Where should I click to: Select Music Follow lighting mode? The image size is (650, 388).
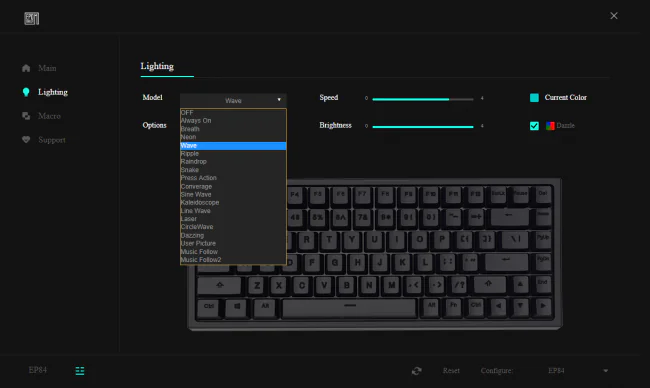(233, 252)
